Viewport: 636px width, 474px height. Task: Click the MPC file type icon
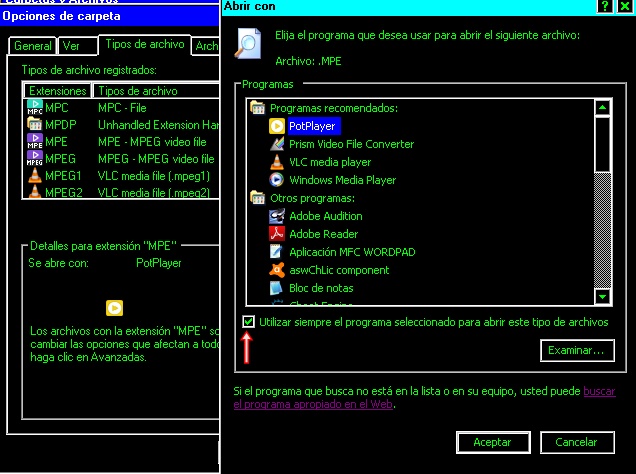[x=35, y=108]
